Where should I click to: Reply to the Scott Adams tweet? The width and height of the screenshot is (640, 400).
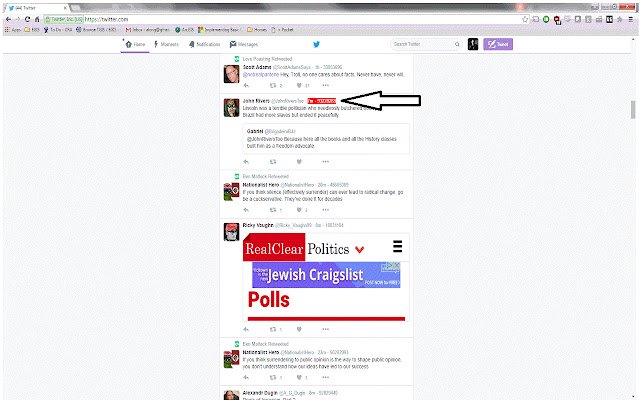point(246,85)
